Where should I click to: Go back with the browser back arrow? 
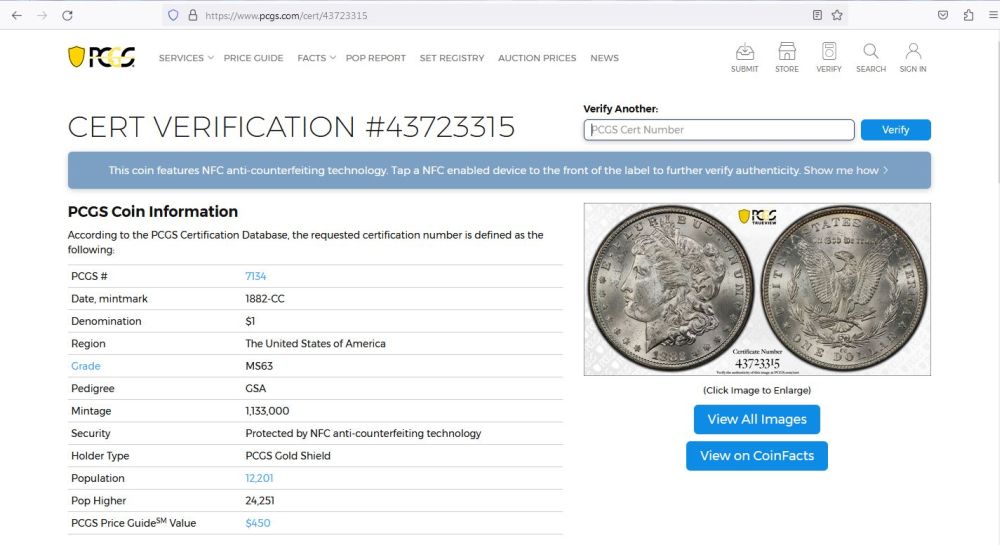17,15
